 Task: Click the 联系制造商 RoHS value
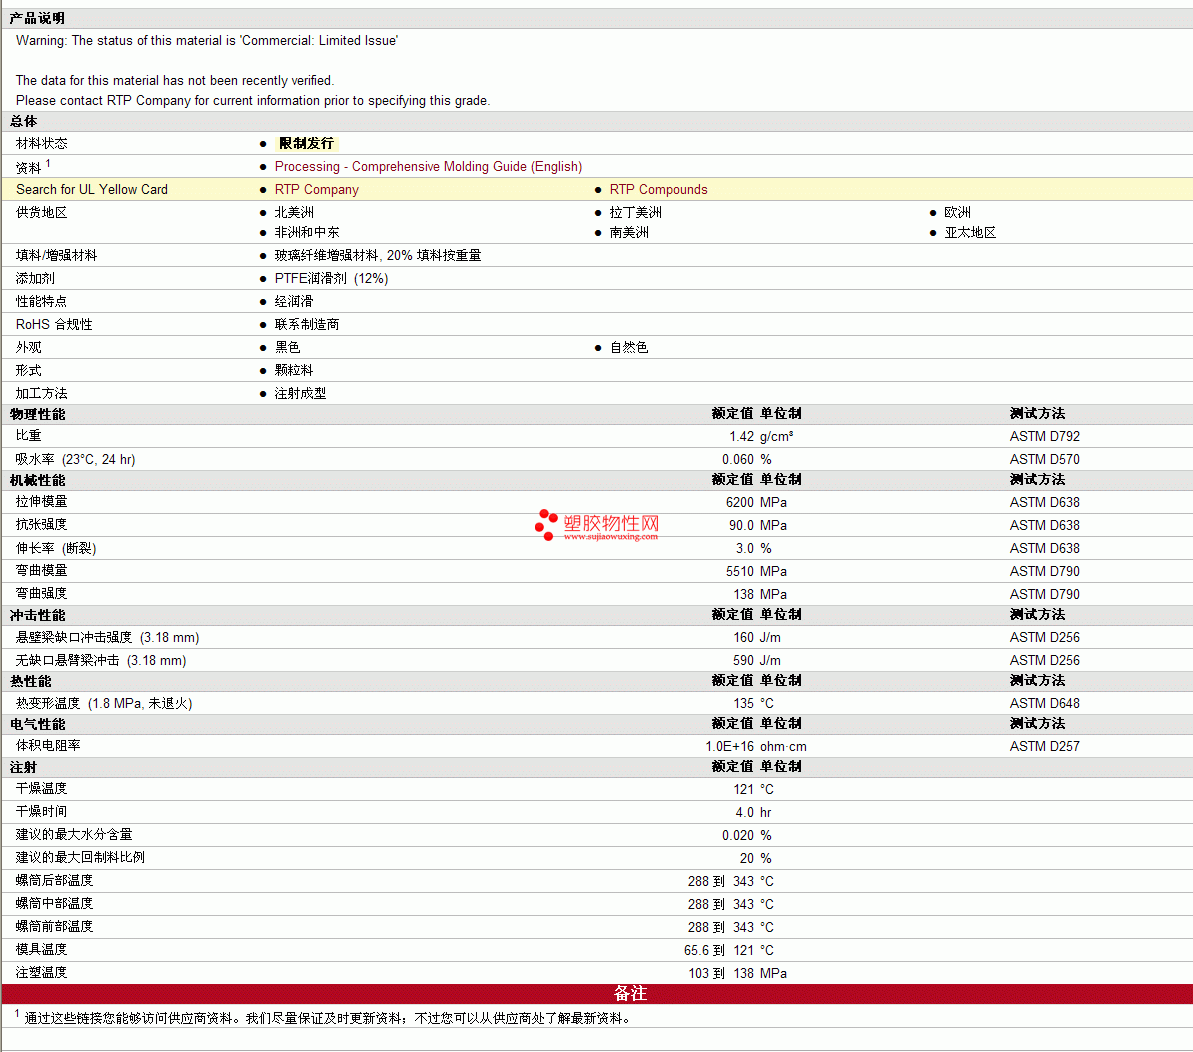(x=307, y=324)
